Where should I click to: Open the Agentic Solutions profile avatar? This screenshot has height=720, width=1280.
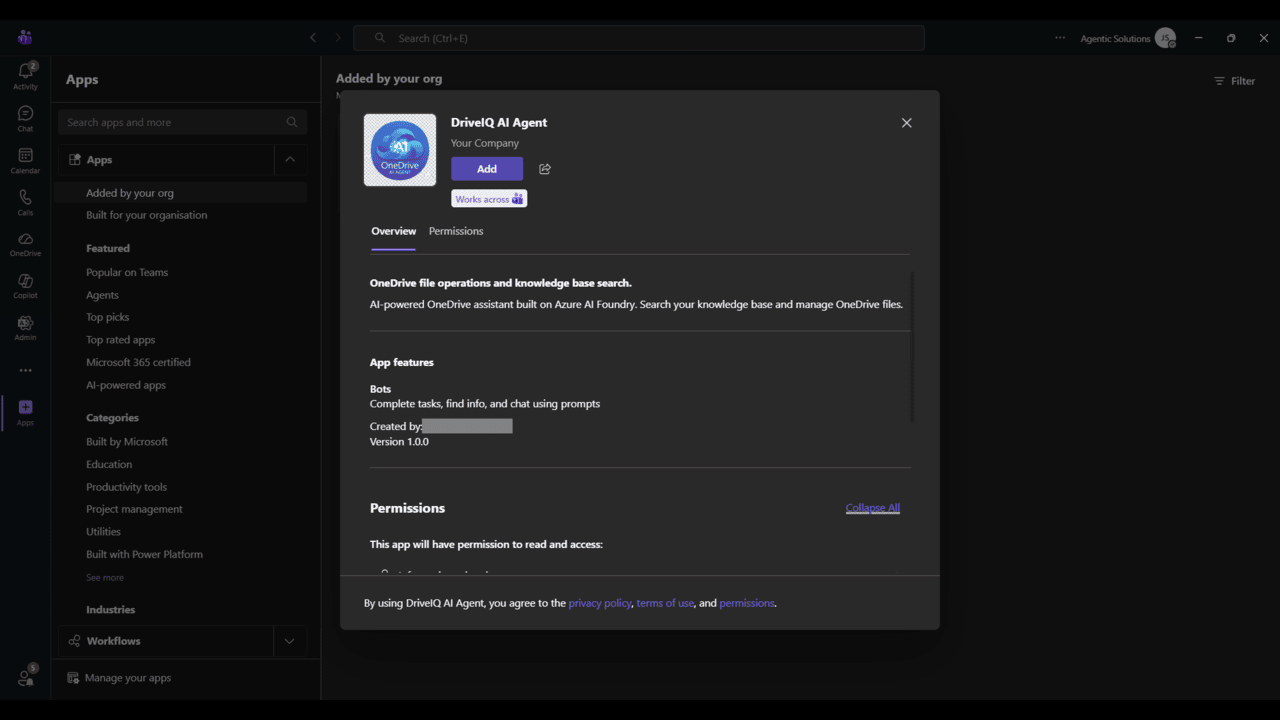[x=1165, y=38]
